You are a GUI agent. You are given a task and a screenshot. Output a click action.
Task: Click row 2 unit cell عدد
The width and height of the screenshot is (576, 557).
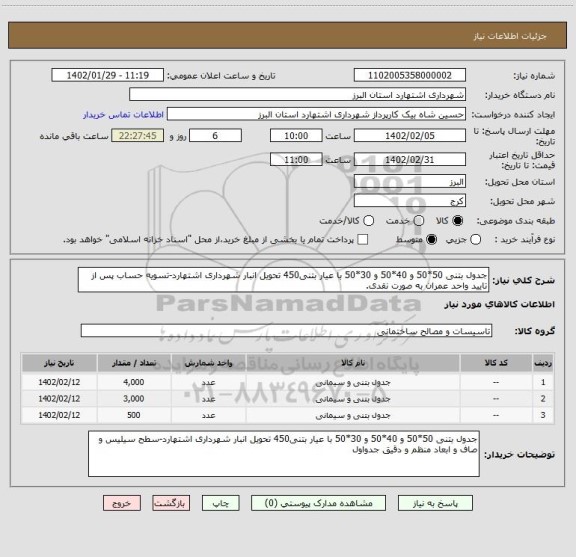(x=208, y=399)
